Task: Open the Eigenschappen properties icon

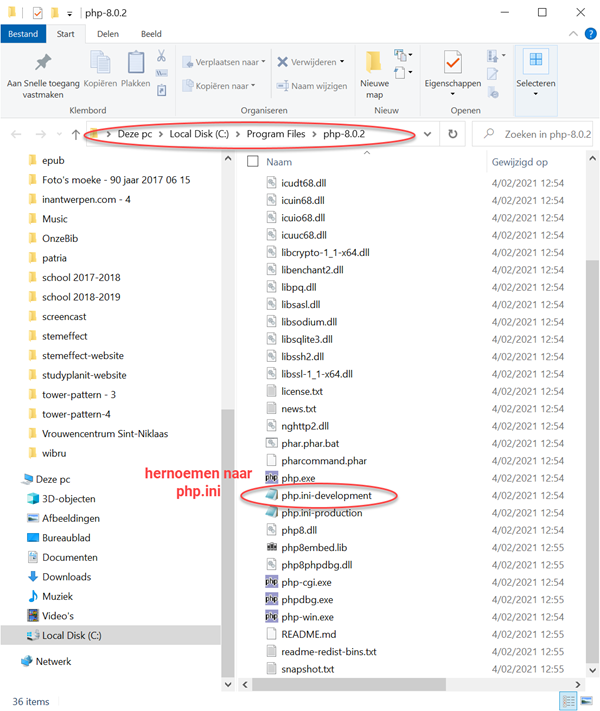Action: (x=453, y=62)
